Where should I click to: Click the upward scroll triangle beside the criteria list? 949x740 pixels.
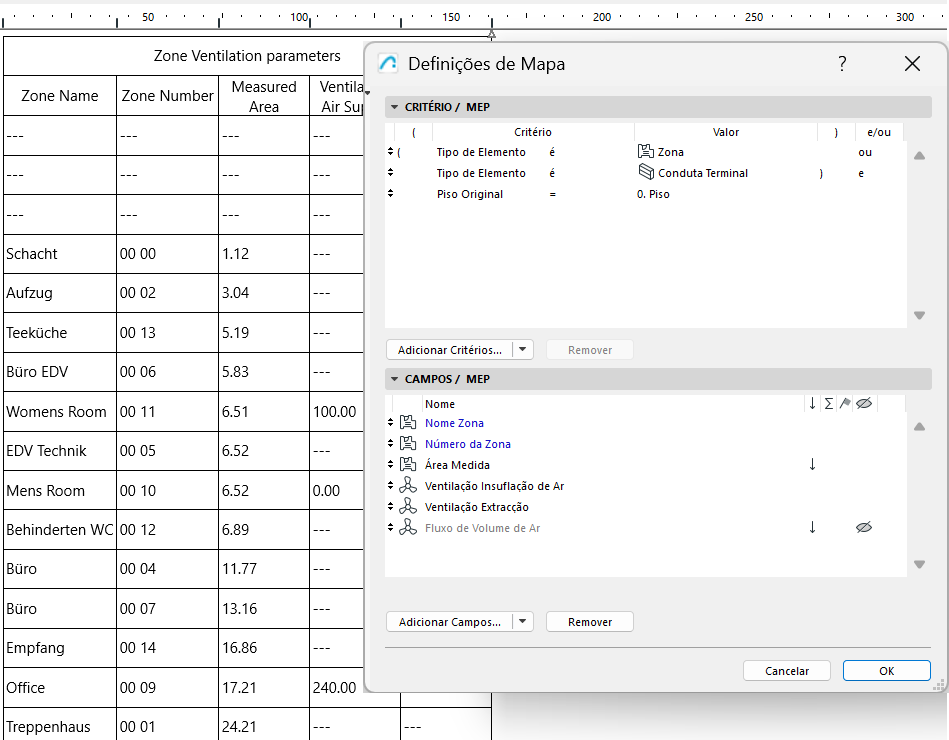click(919, 155)
